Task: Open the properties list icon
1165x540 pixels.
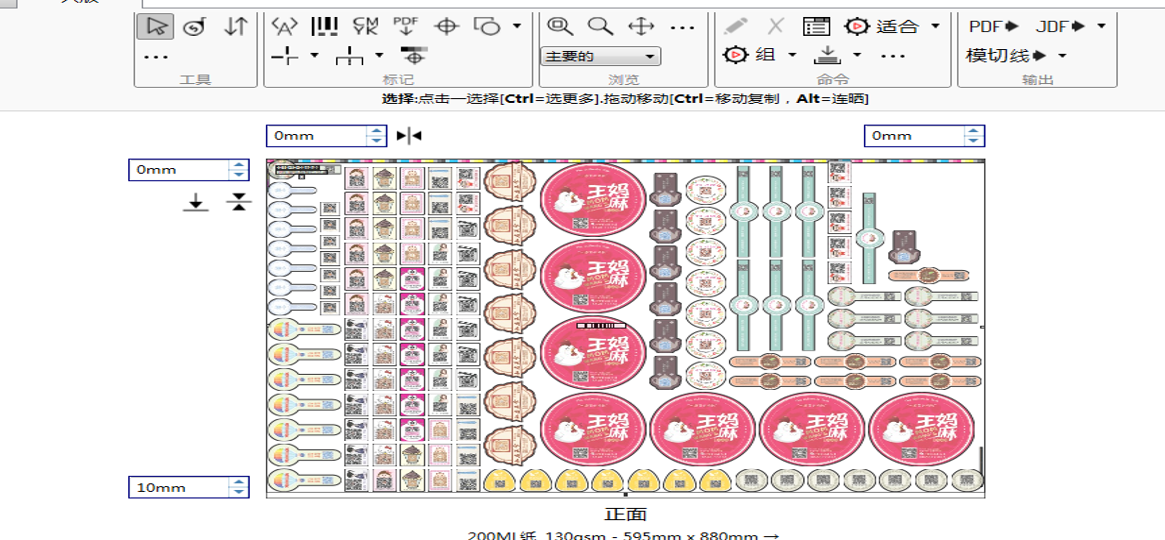Action: click(x=817, y=27)
